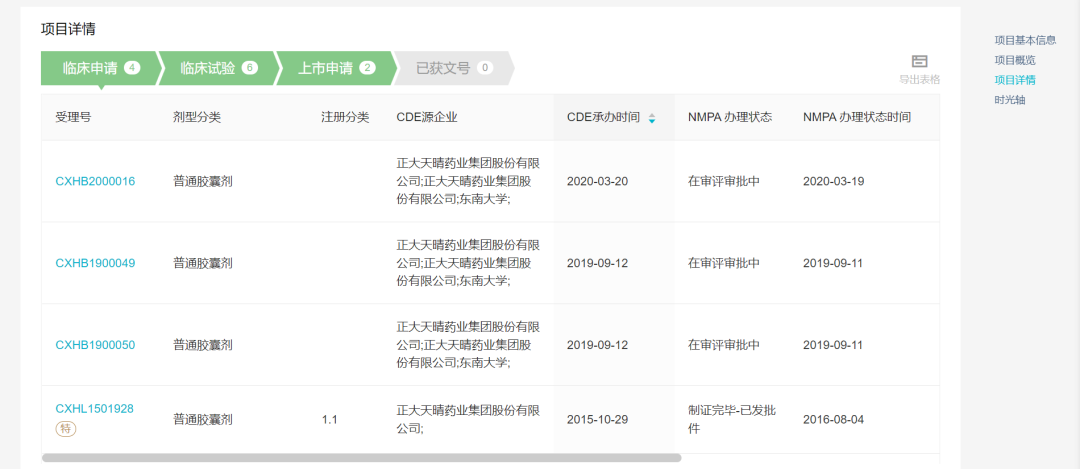Open record CXHL1501928
This screenshot has height=469, width=1080.
point(94,408)
